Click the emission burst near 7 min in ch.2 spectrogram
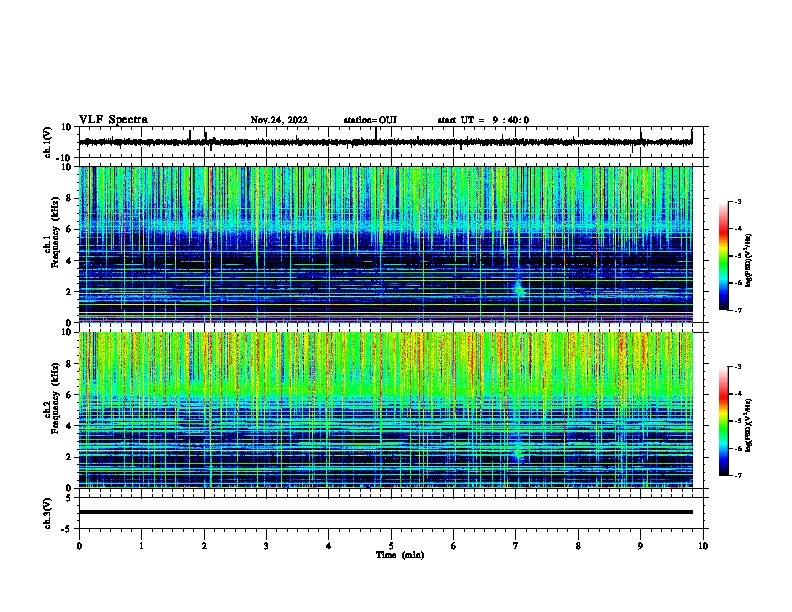The image size is (792, 612). pyautogui.click(x=518, y=452)
